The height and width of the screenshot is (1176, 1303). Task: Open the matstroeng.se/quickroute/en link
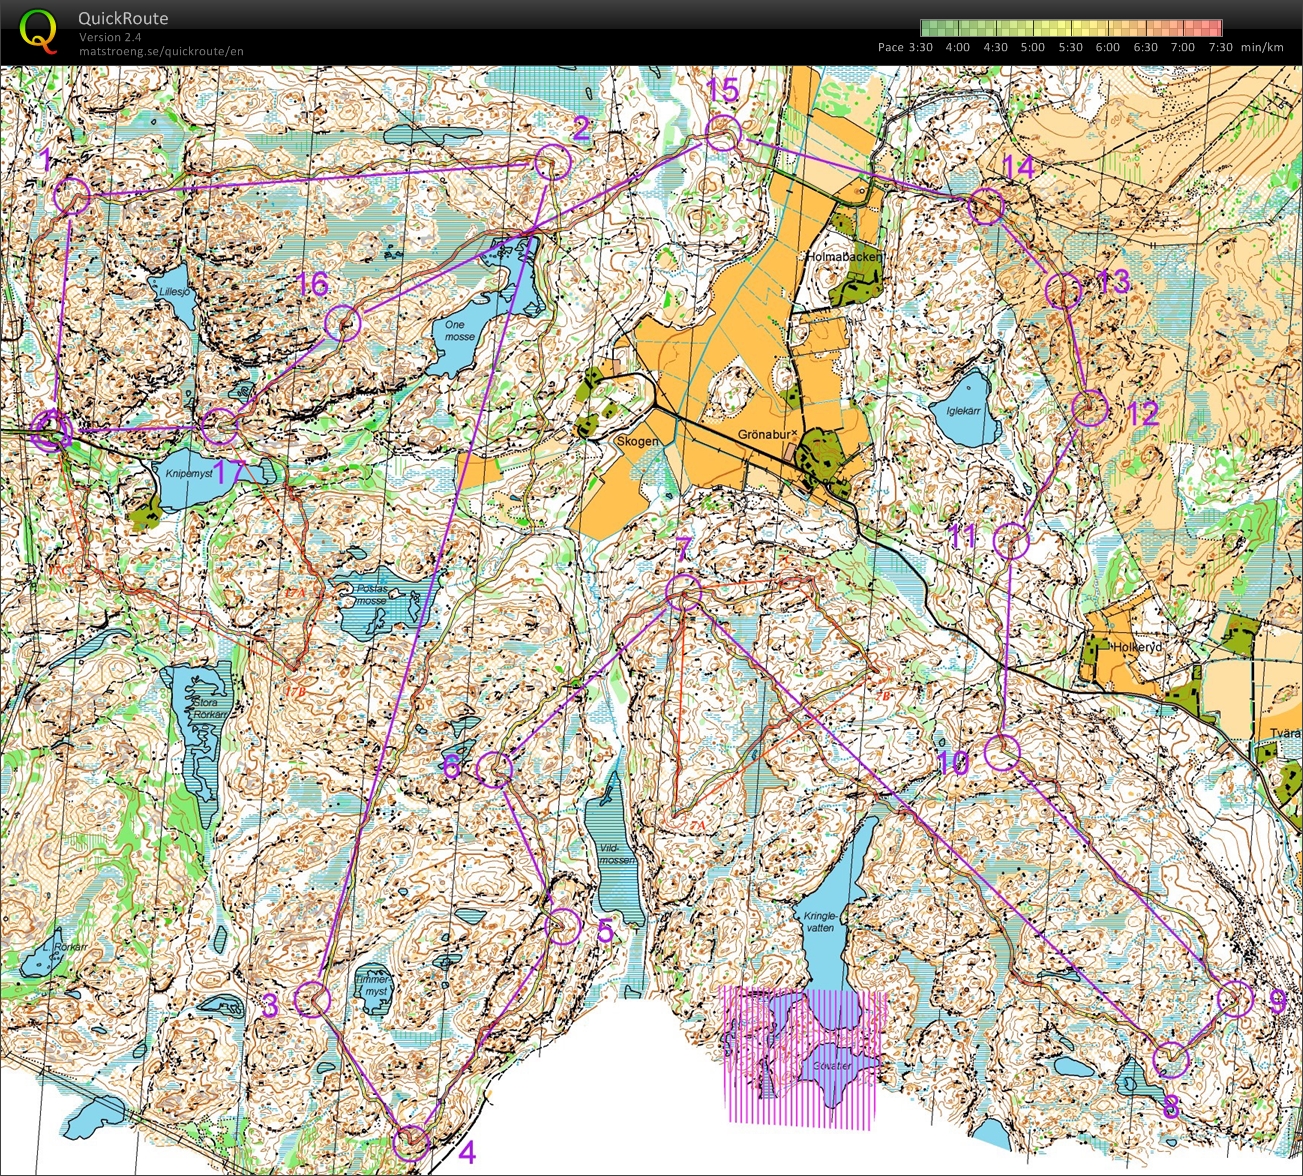161,51
